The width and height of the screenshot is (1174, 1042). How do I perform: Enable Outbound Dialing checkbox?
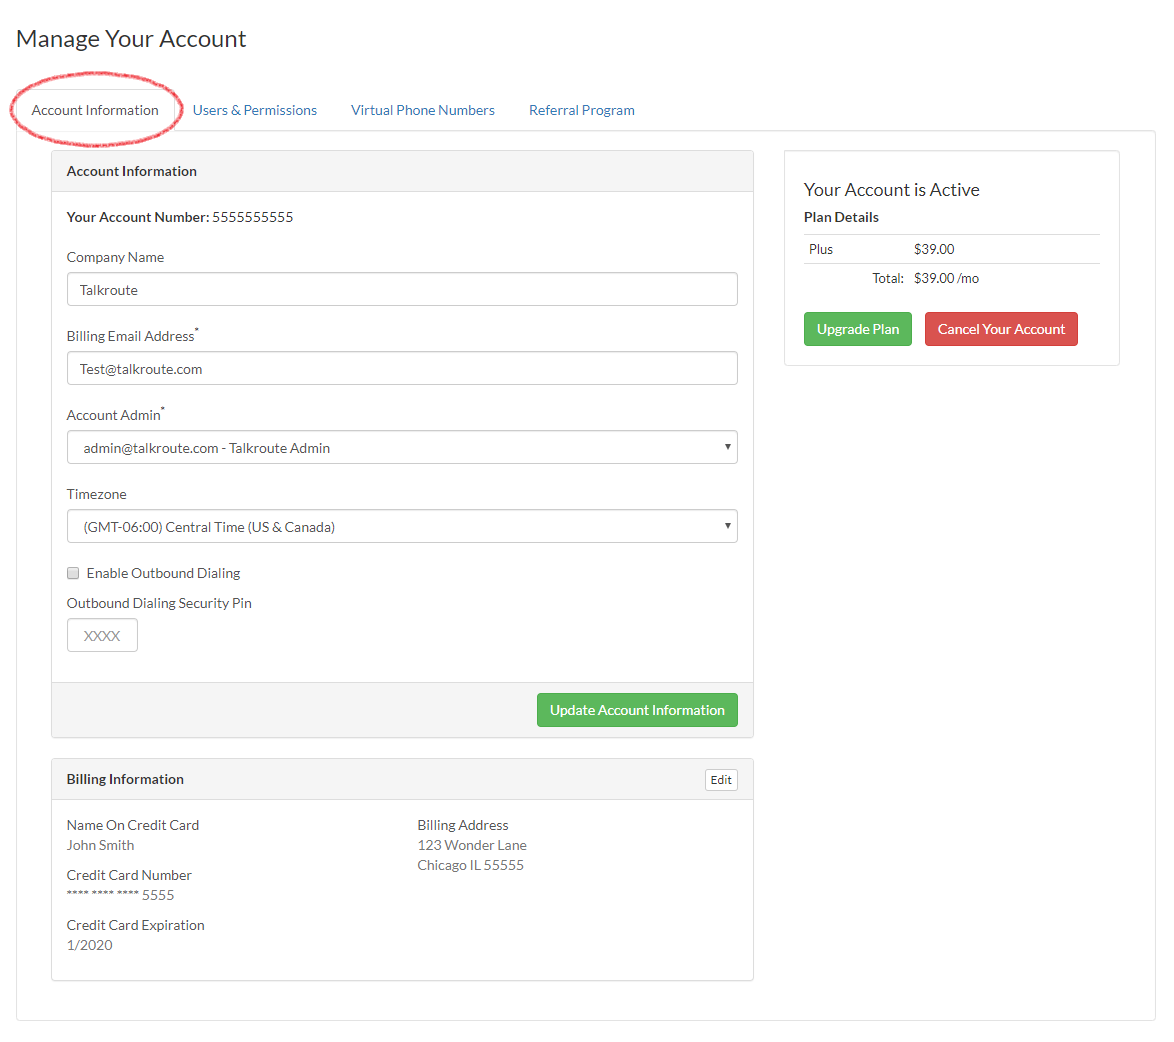(x=72, y=572)
